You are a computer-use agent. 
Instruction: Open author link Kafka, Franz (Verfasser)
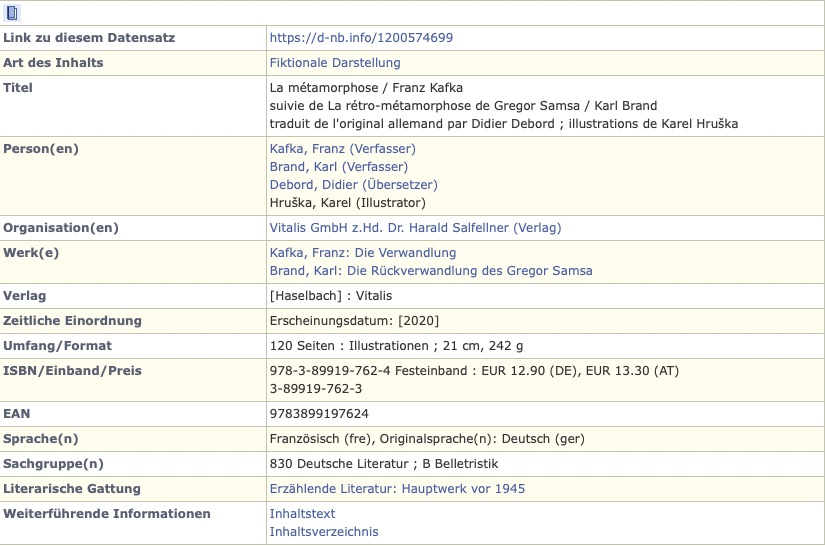coord(338,149)
